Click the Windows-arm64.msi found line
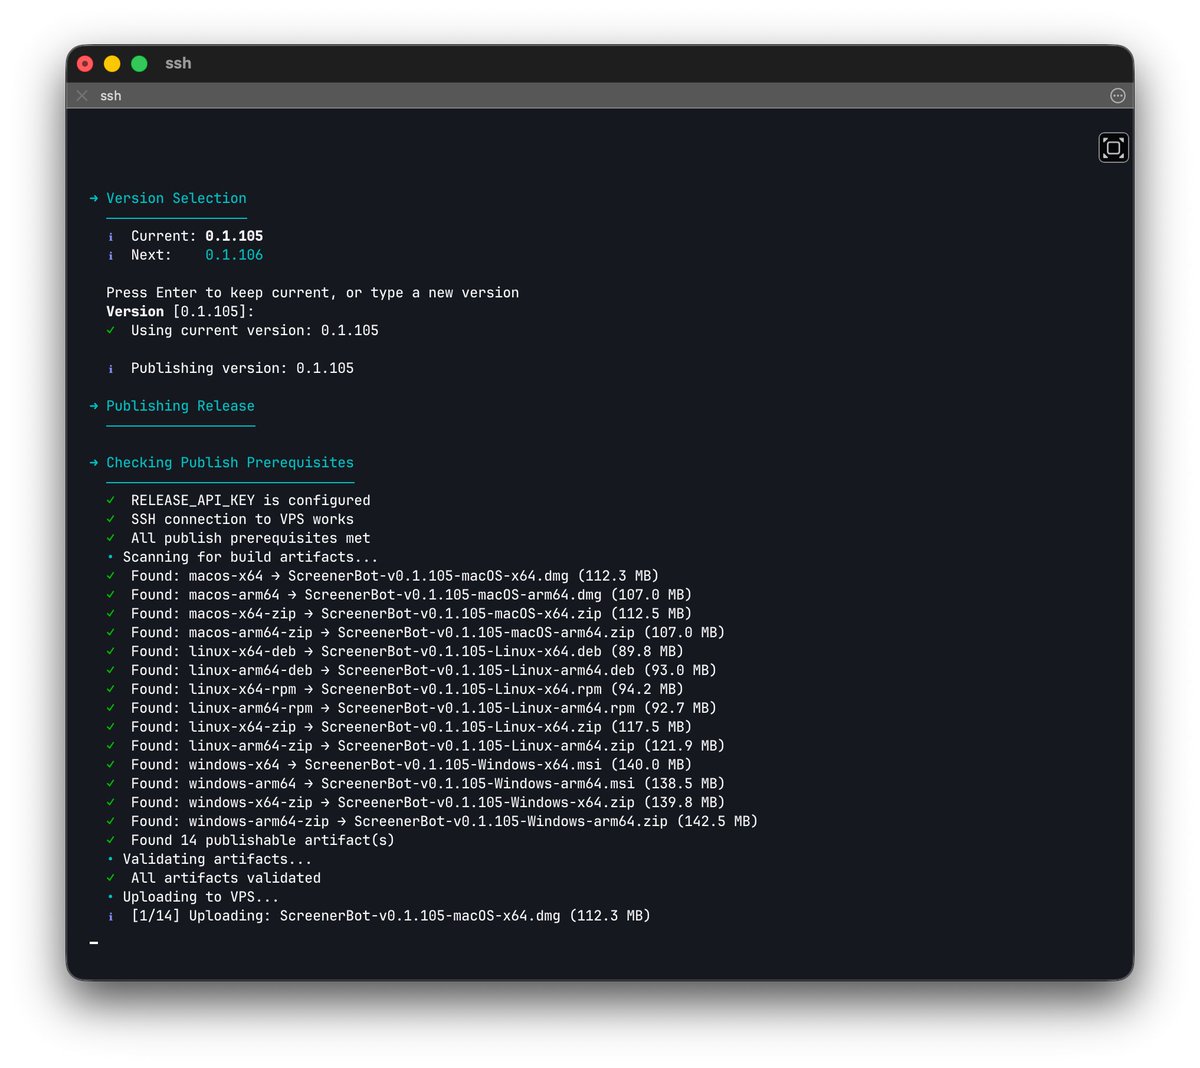This screenshot has height=1068, width=1200. point(428,784)
